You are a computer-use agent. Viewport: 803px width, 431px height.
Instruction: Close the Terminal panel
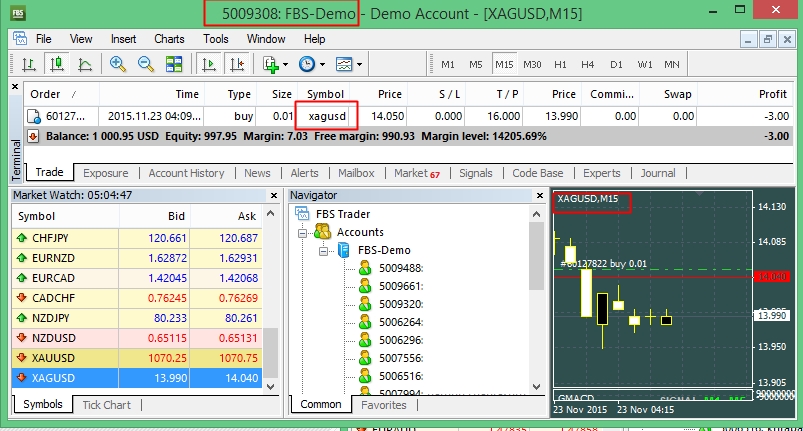(x=15, y=87)
